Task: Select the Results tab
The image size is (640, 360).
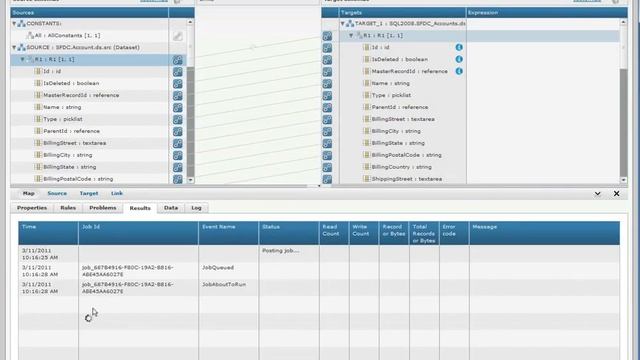Action: [x=140, y=208]
